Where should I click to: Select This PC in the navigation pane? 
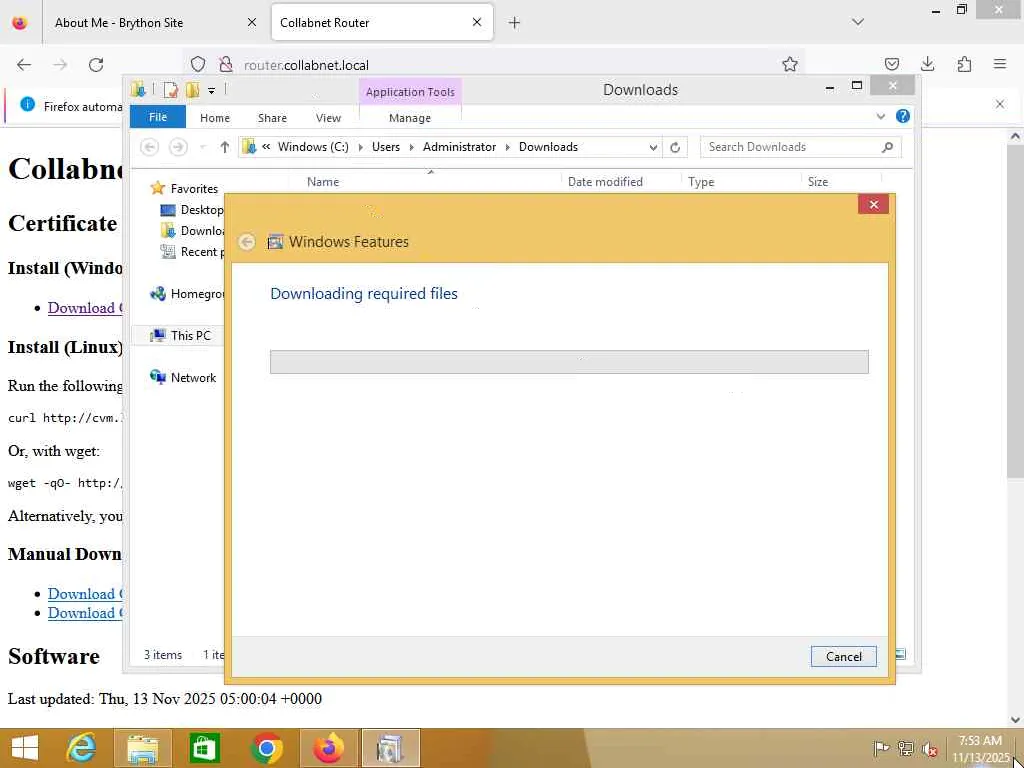click(x=190, y=336)
